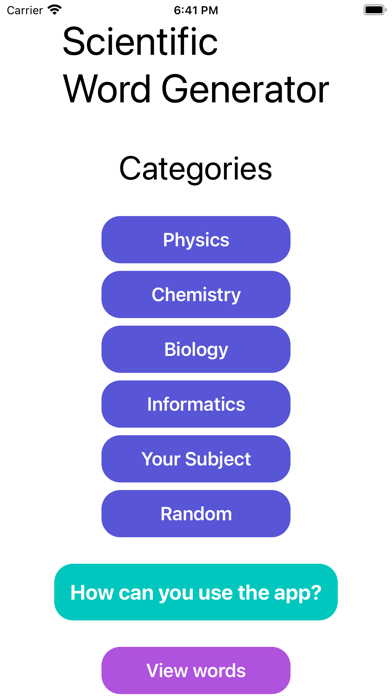This screenshot has height=696, width=392.
Task: Choose the custom subject category option
Action: [196, 459]
